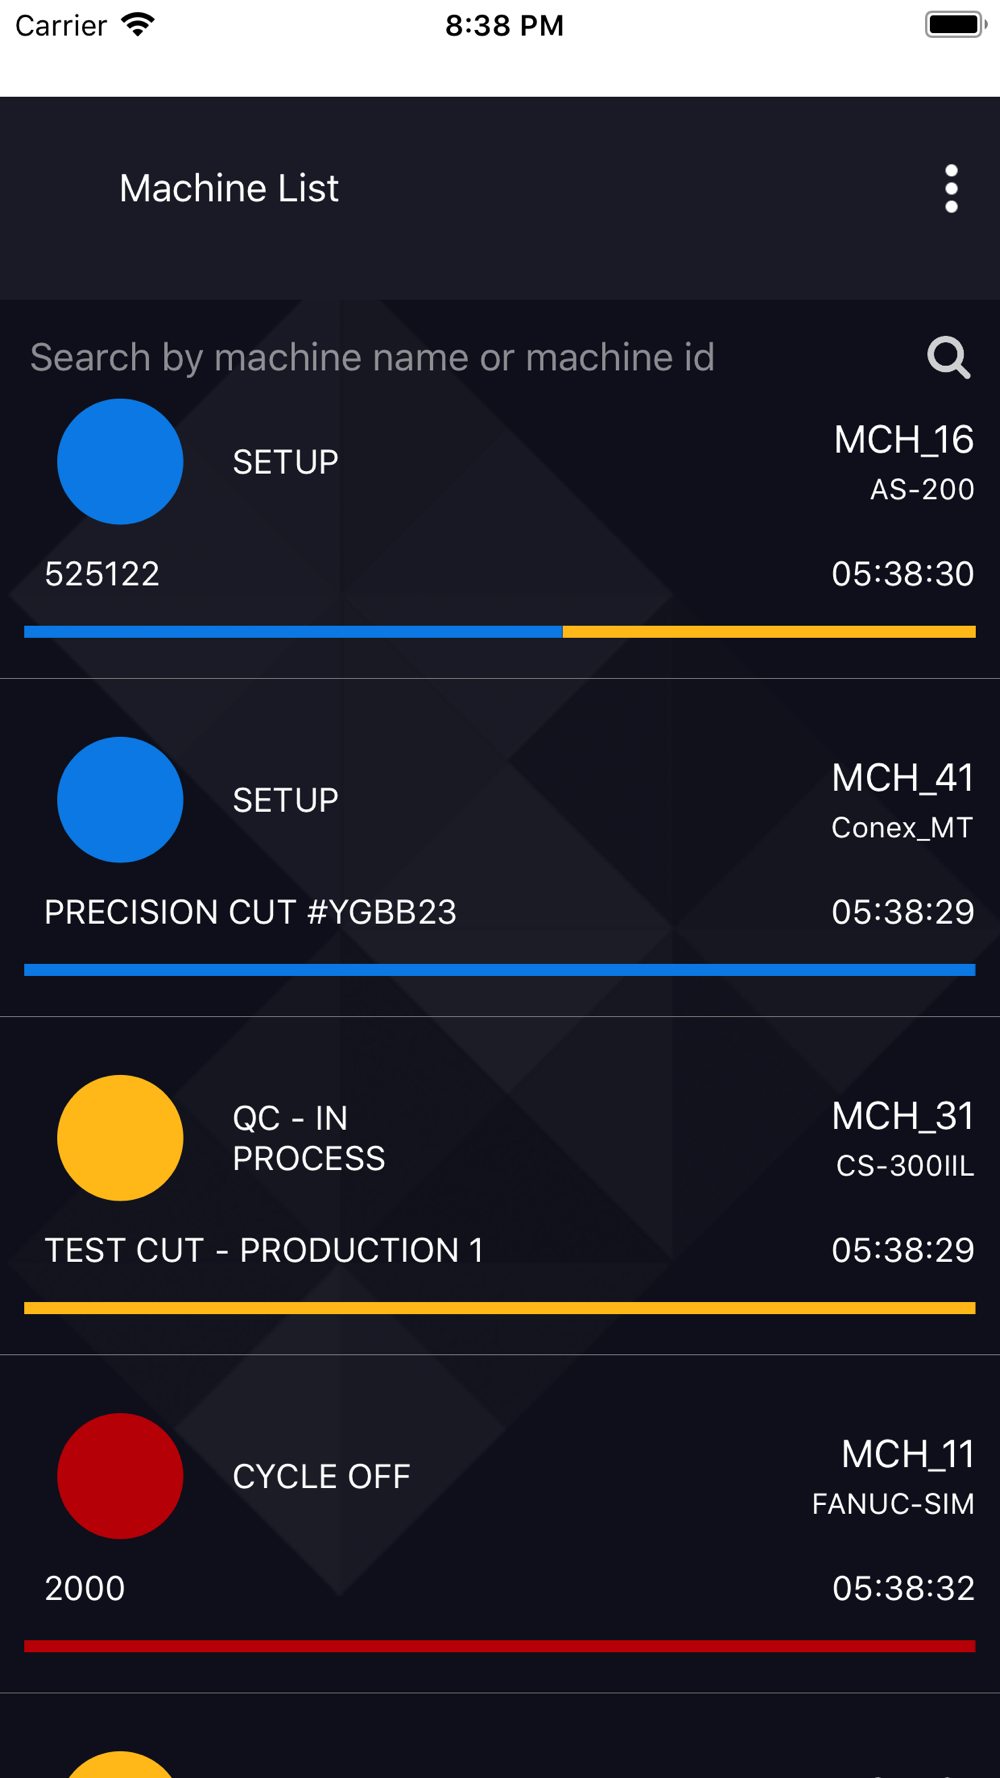Open machine MCH_16 name label
1000x1778 pixels.
(x=903, y=440)
